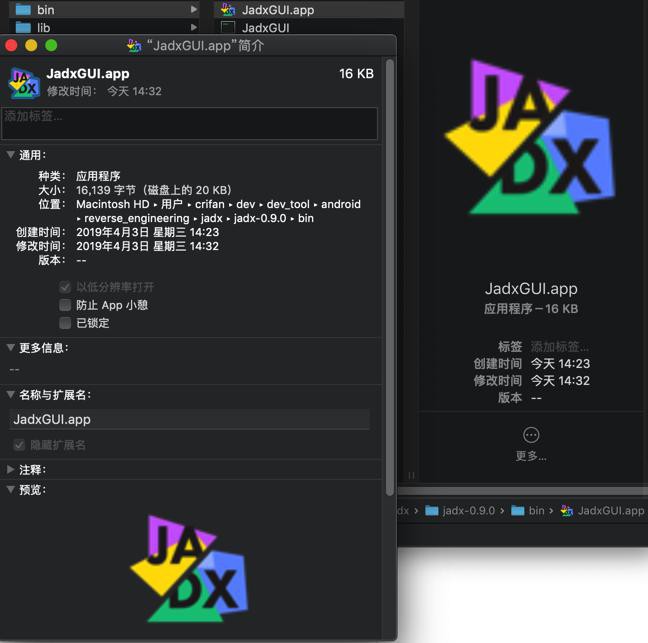The width and height of the screenshot is (648, 643).
Task: Click the JadxGUI.app title under large logo
Action: click(531, 288)
